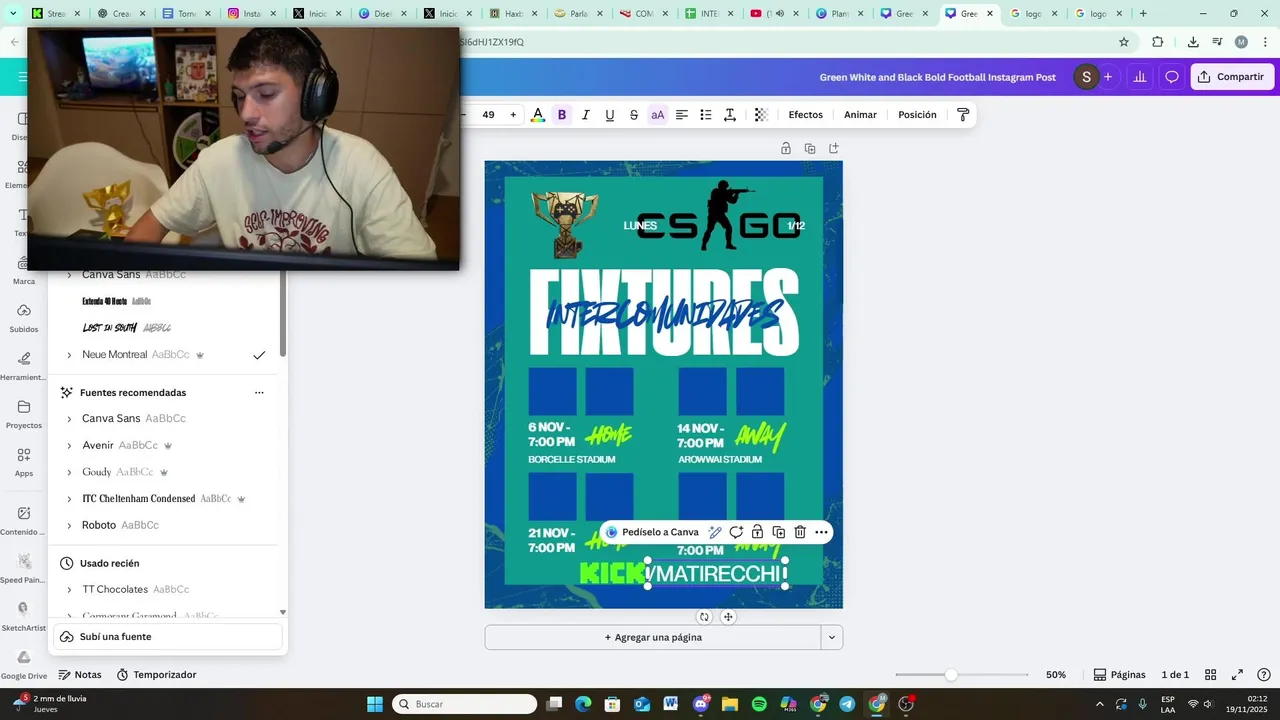Click the taskbar Buscar search box
Image resolution: width=1280 pixels, height=720 pixels.
click(x=464, y=704)
